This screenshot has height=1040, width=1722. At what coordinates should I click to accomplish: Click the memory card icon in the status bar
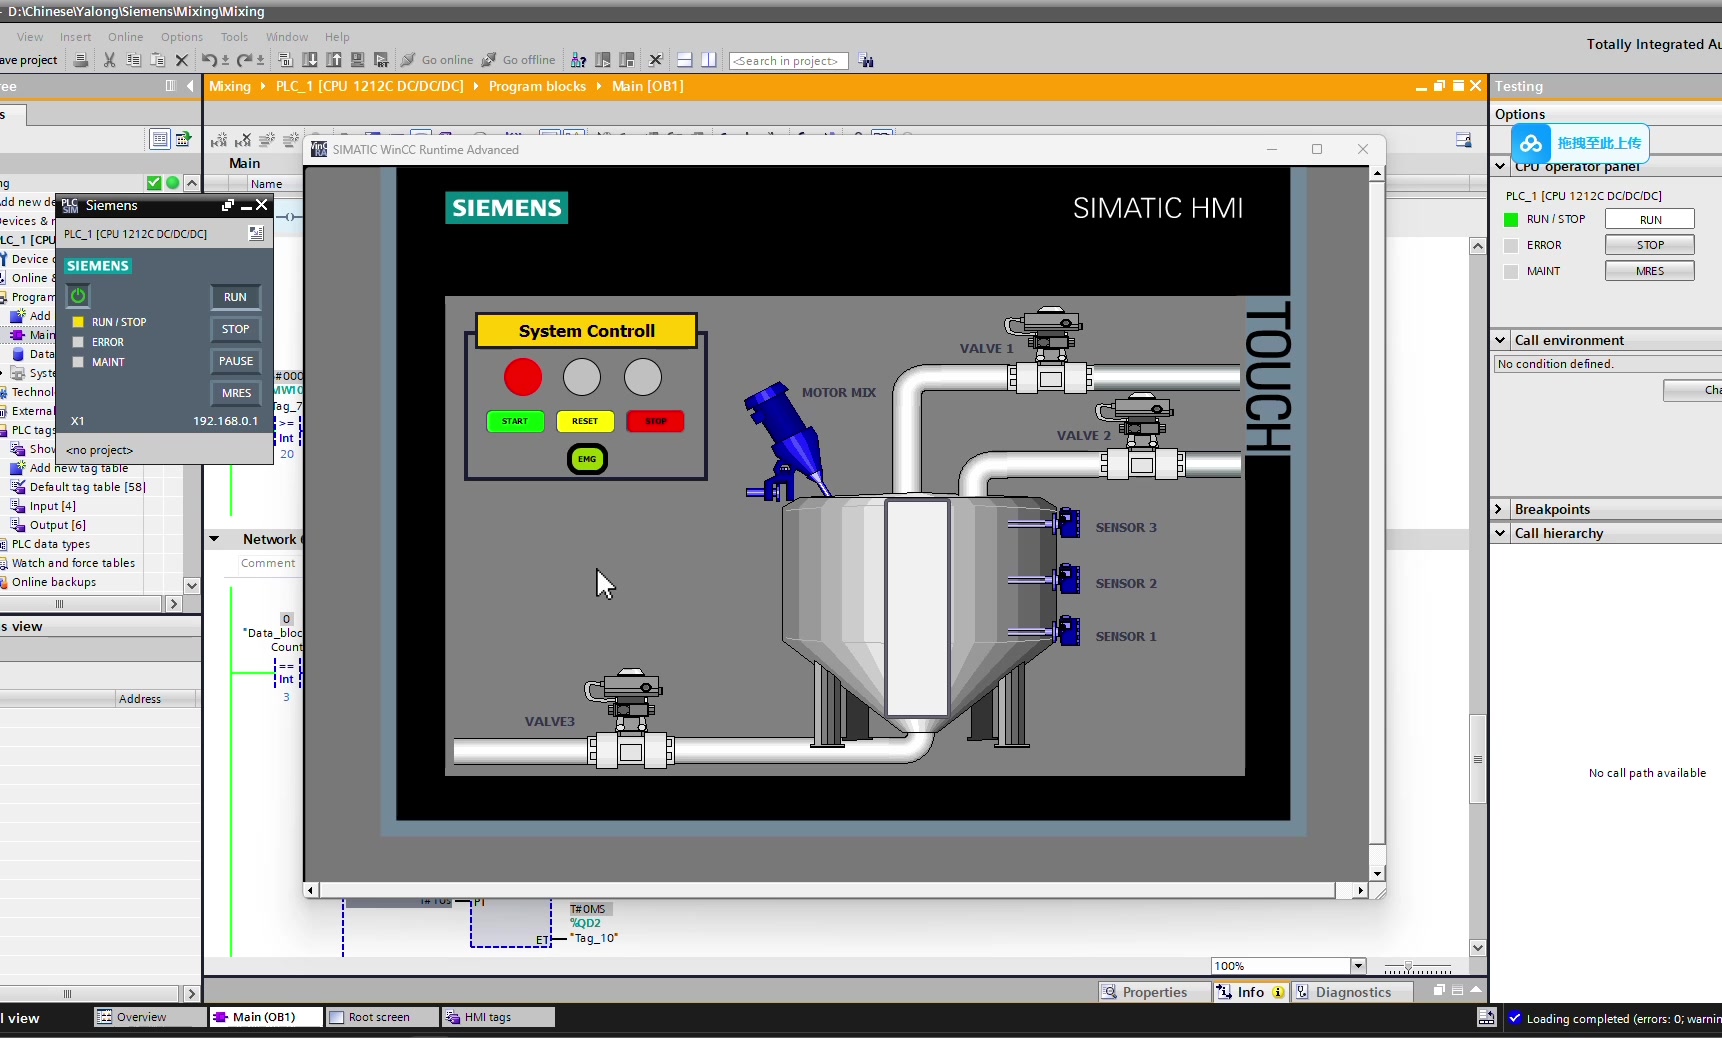coord(1487,1018)
